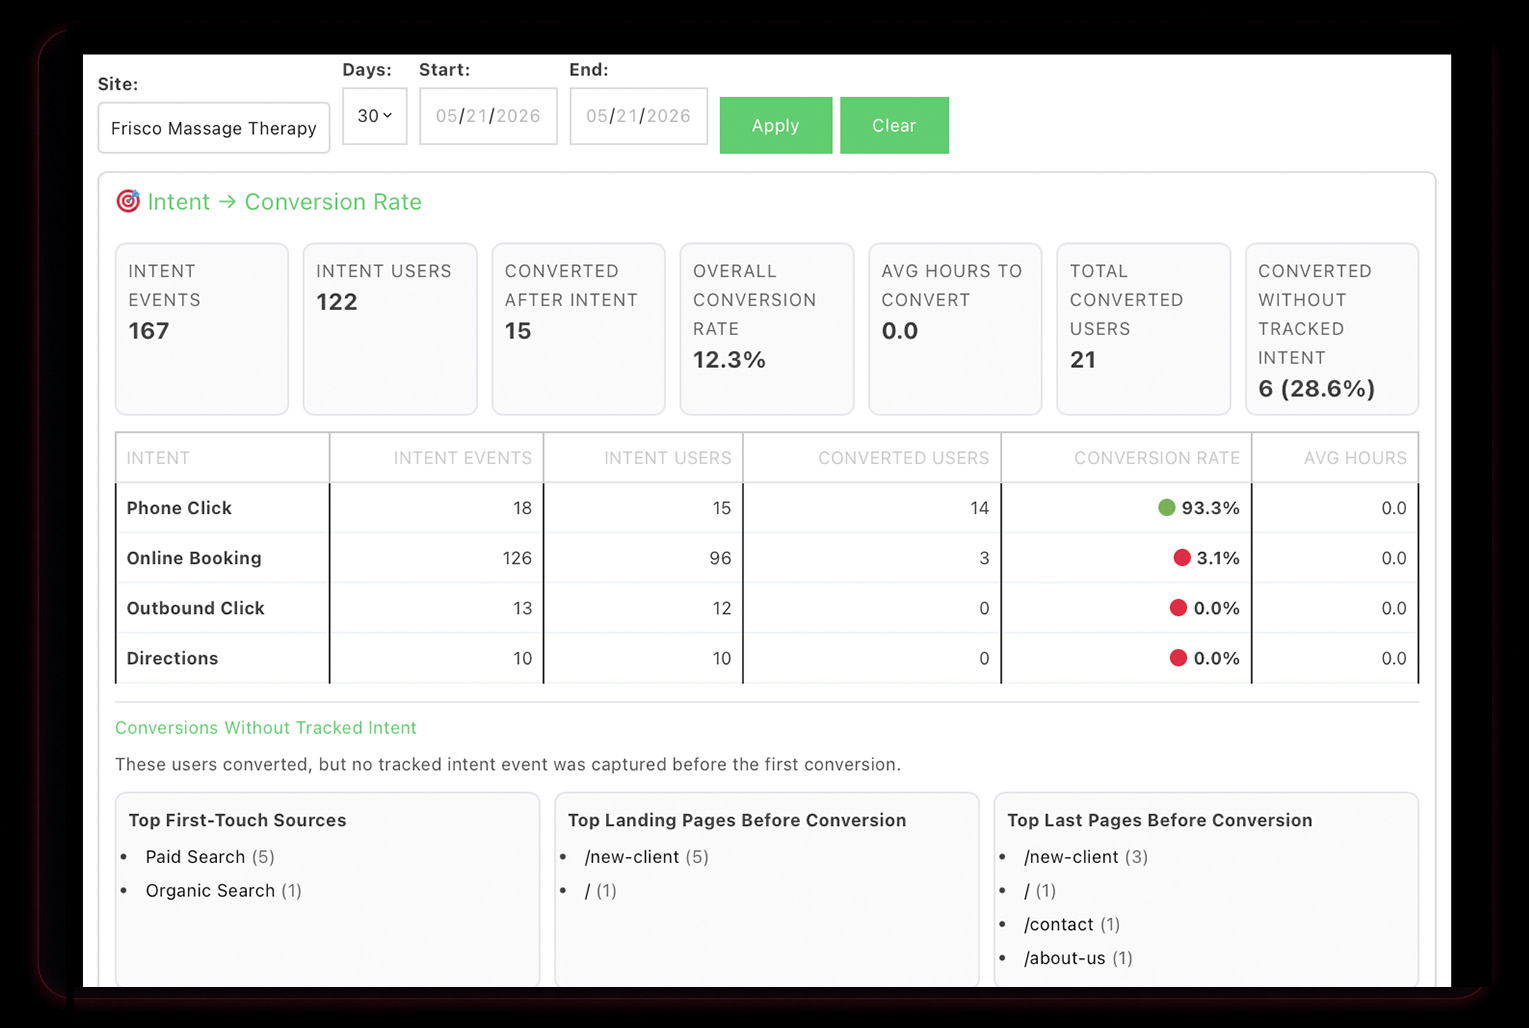Click the Converted Without Tracked Intent card
The width and height of the screenshot is (1529, 1028).
pyautogui.click(x=1332, y=329)
